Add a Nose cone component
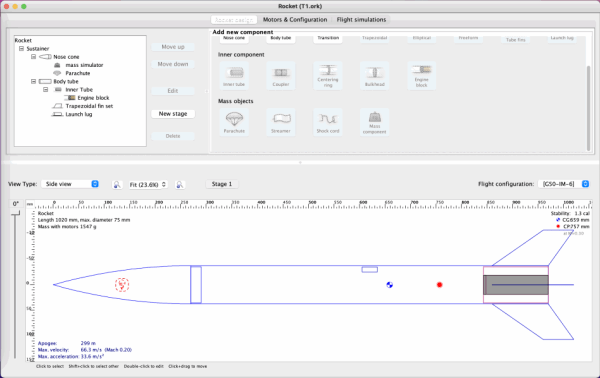Viewport: 600px width, 378px height. coord(234,38)
